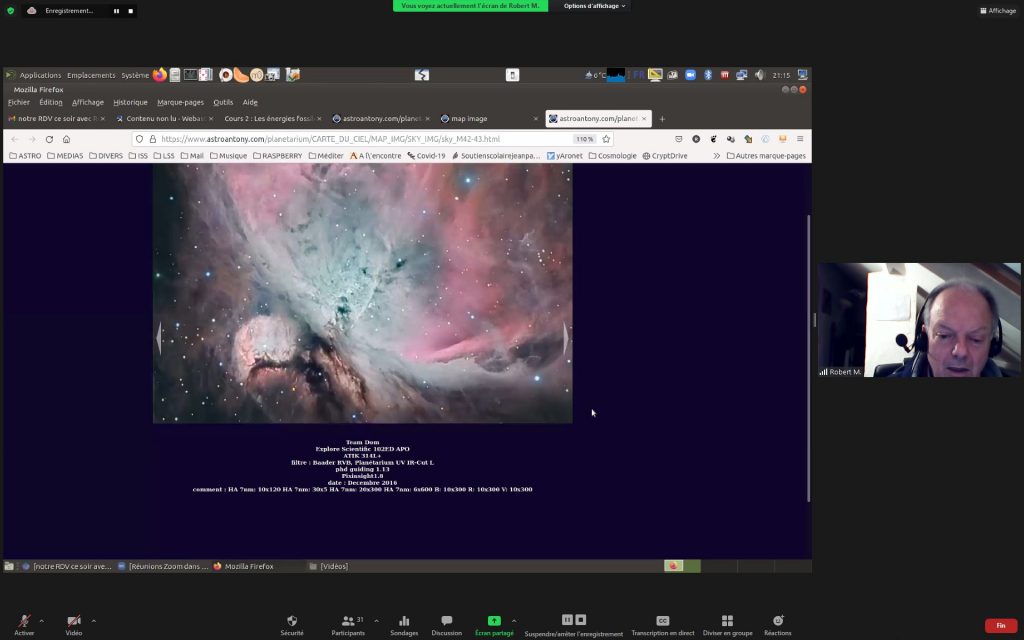Click the webpage vertical scrollbar
This screenshot has width=1024, height=640.
point(808,358)
